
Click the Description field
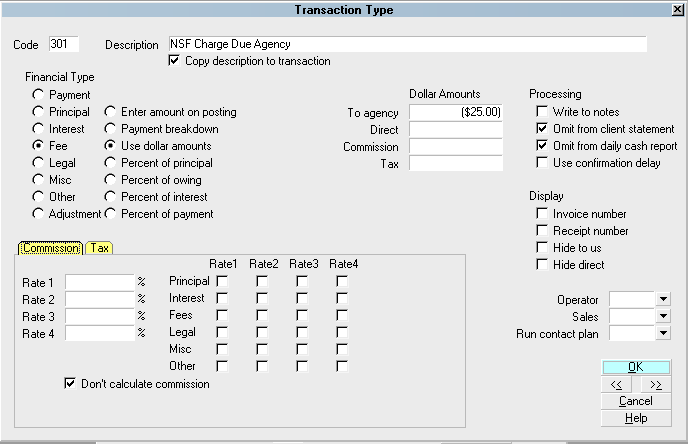coord(408,44)
